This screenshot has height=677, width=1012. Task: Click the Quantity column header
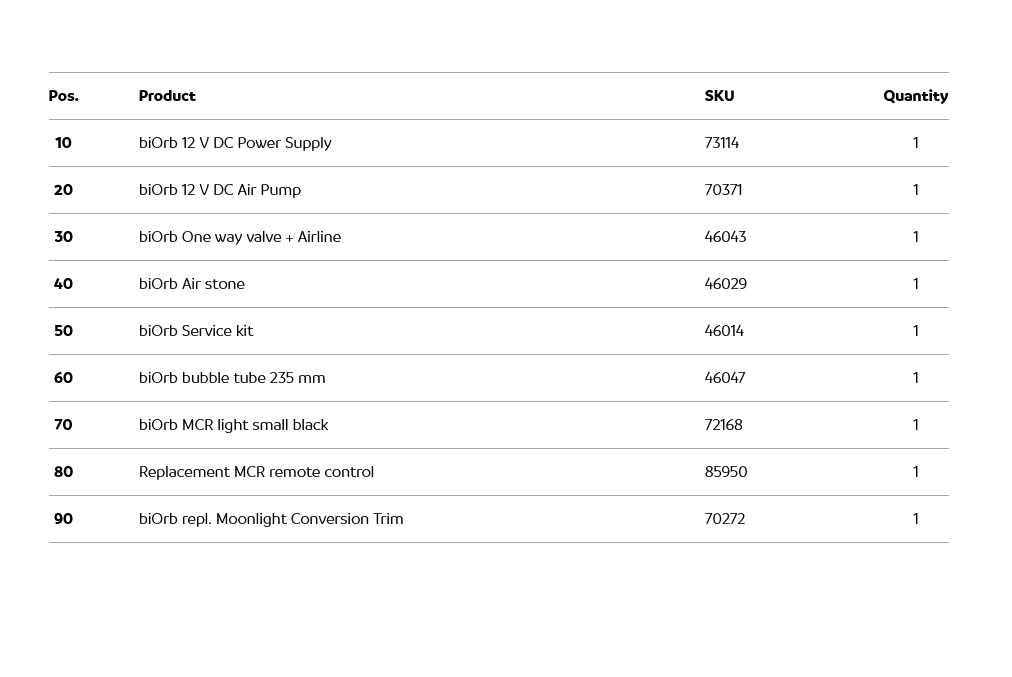point(915,96)
